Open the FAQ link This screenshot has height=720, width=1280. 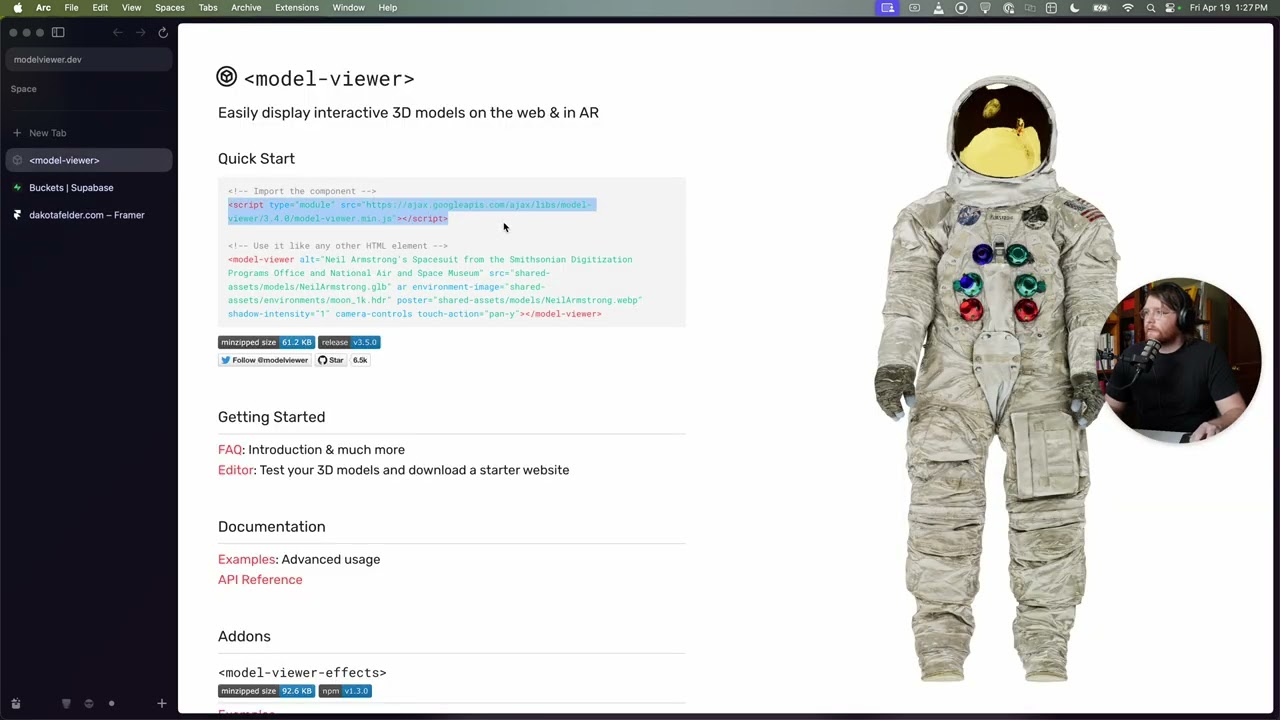[x=230, y=450]
